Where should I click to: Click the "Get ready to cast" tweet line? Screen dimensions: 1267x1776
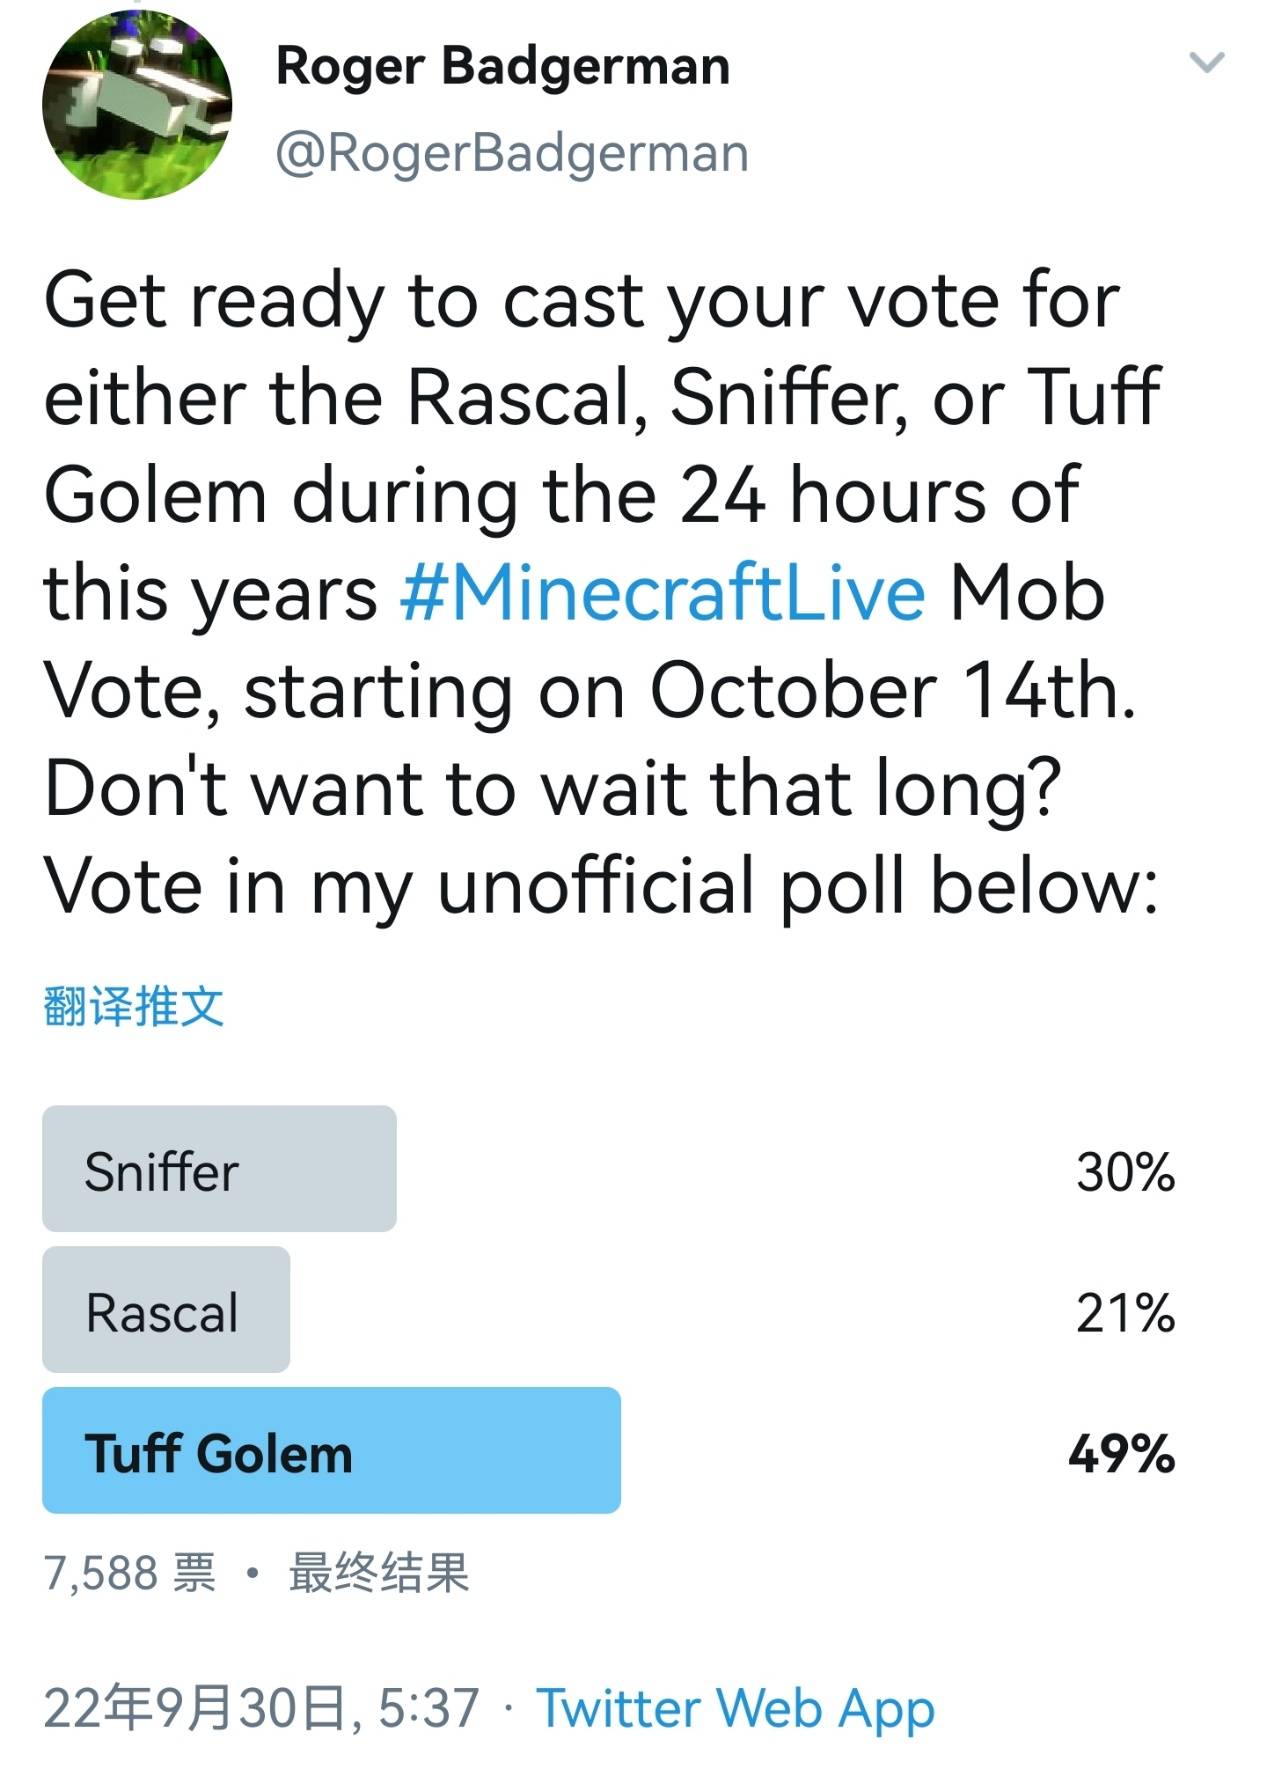tap(580, 300)
